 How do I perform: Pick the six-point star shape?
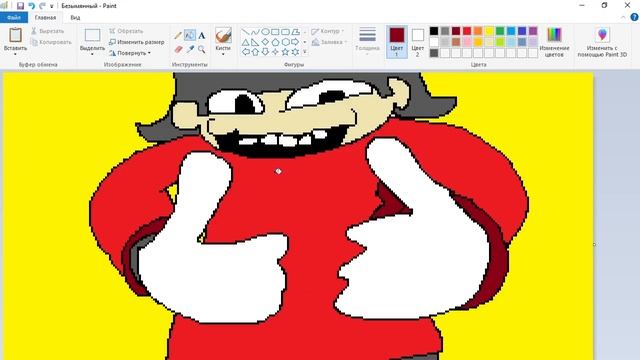[x=295, y=52]
